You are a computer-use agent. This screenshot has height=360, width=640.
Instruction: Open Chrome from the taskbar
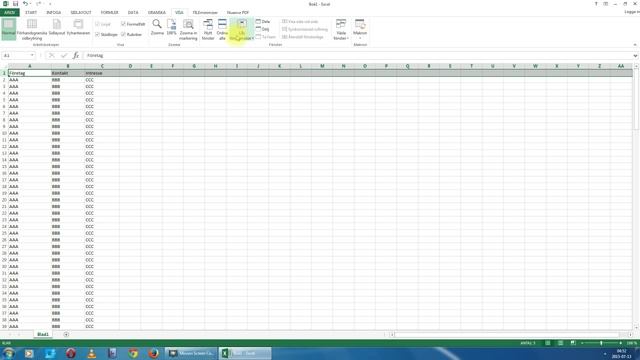point(133,353)
